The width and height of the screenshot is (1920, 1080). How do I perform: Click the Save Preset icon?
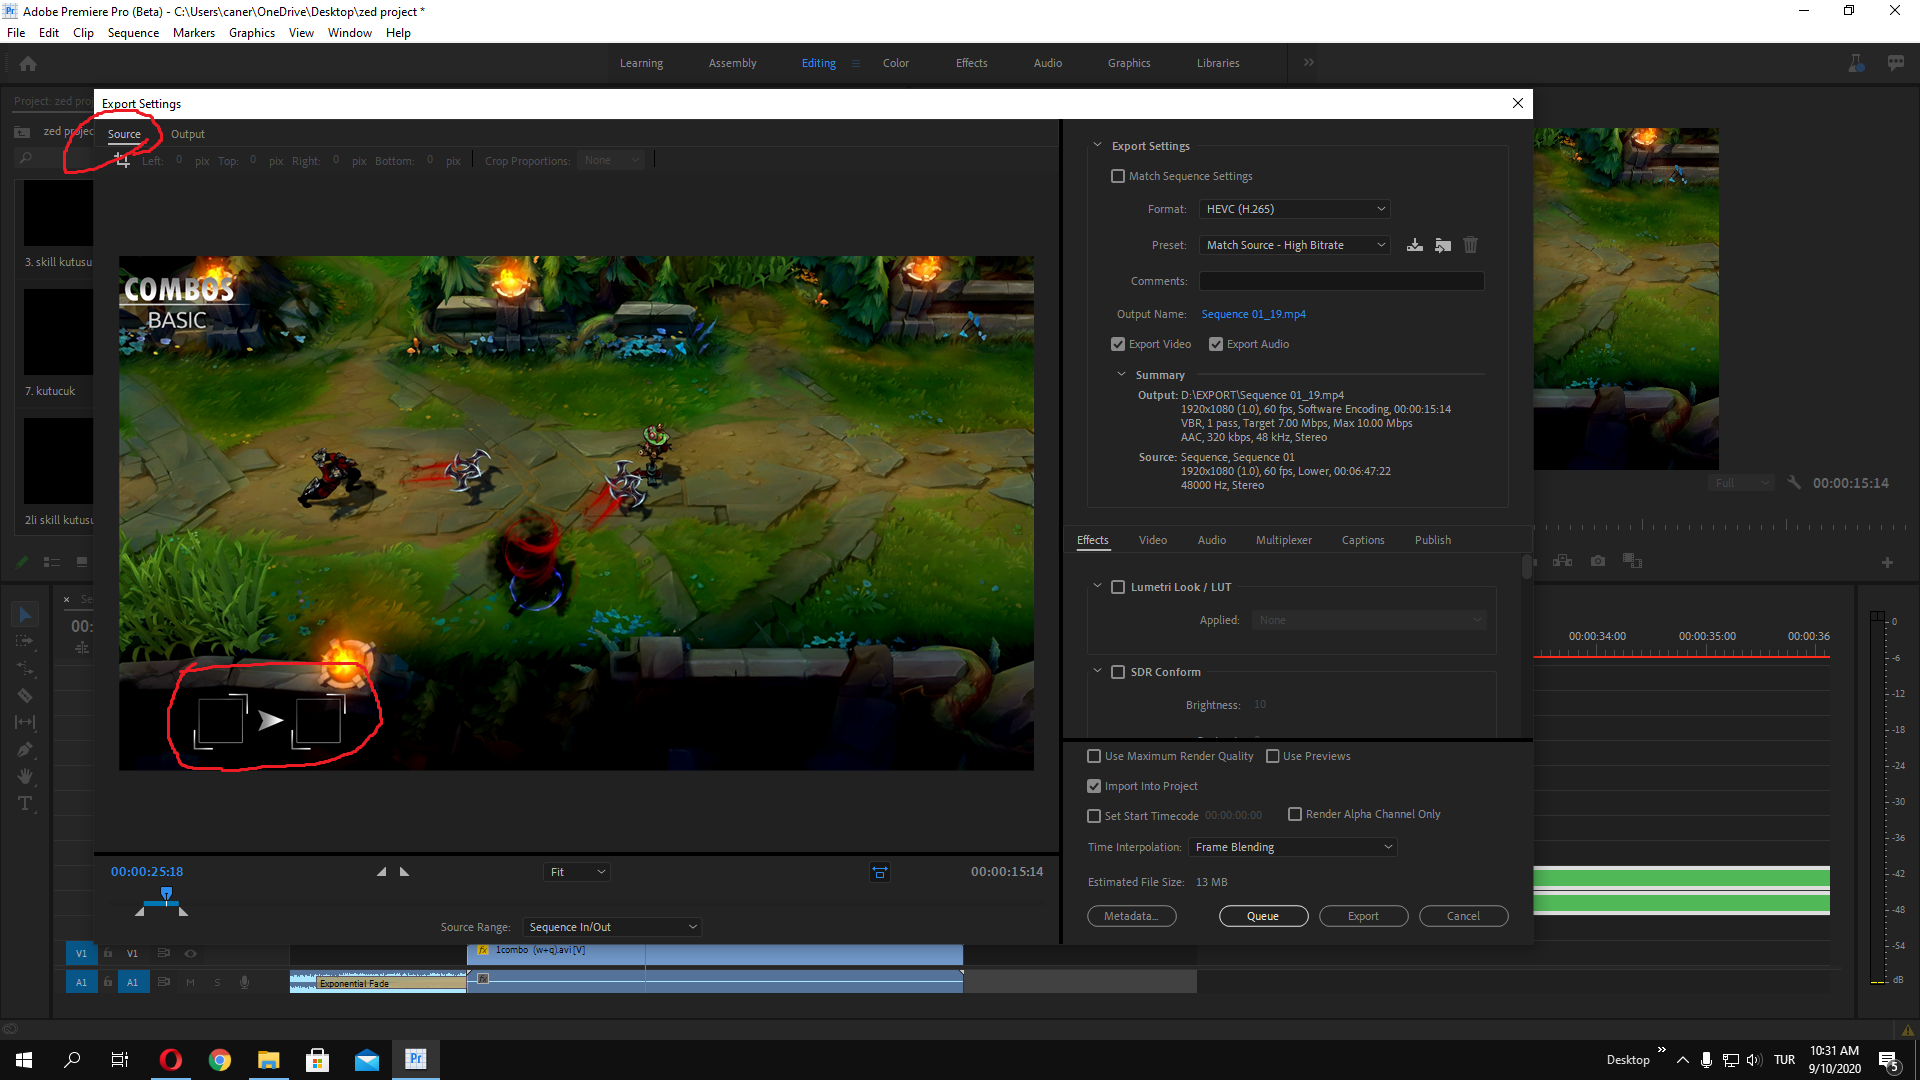(1414, 245)
